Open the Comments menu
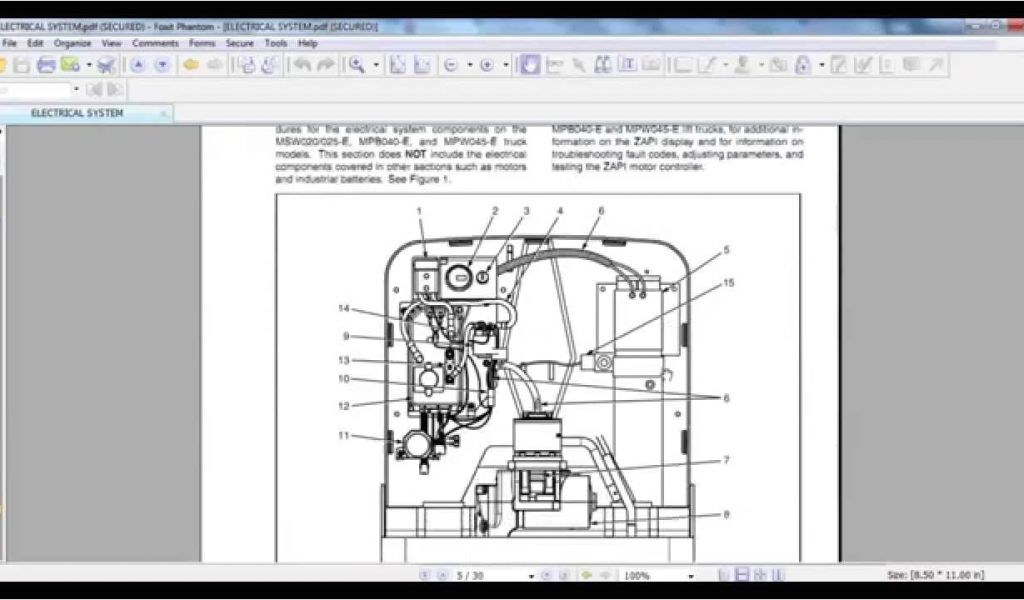The height and width of the screenshot is (600, 1024). pos(155,43)
